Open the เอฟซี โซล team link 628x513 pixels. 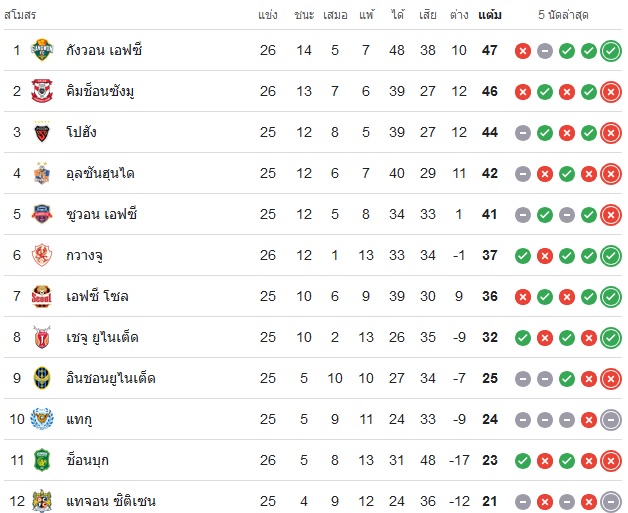click(x=97, y=296)
